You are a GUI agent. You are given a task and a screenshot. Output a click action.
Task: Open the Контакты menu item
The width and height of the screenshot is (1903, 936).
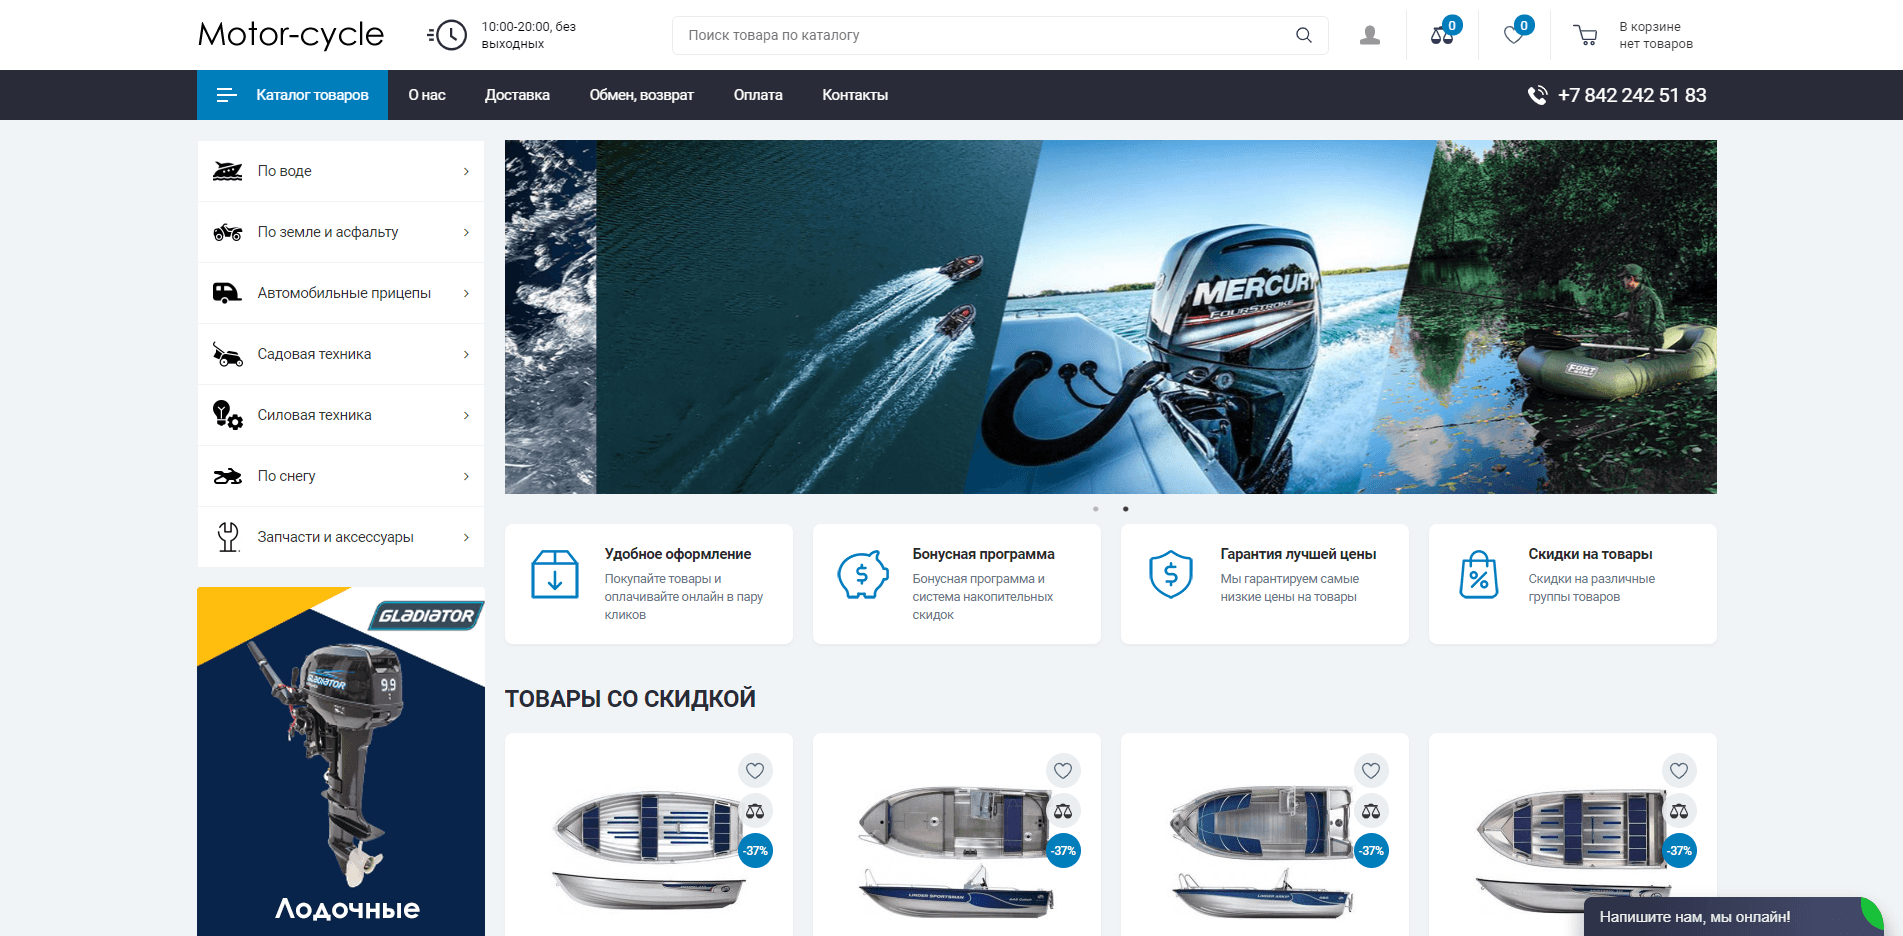(854, 95)
